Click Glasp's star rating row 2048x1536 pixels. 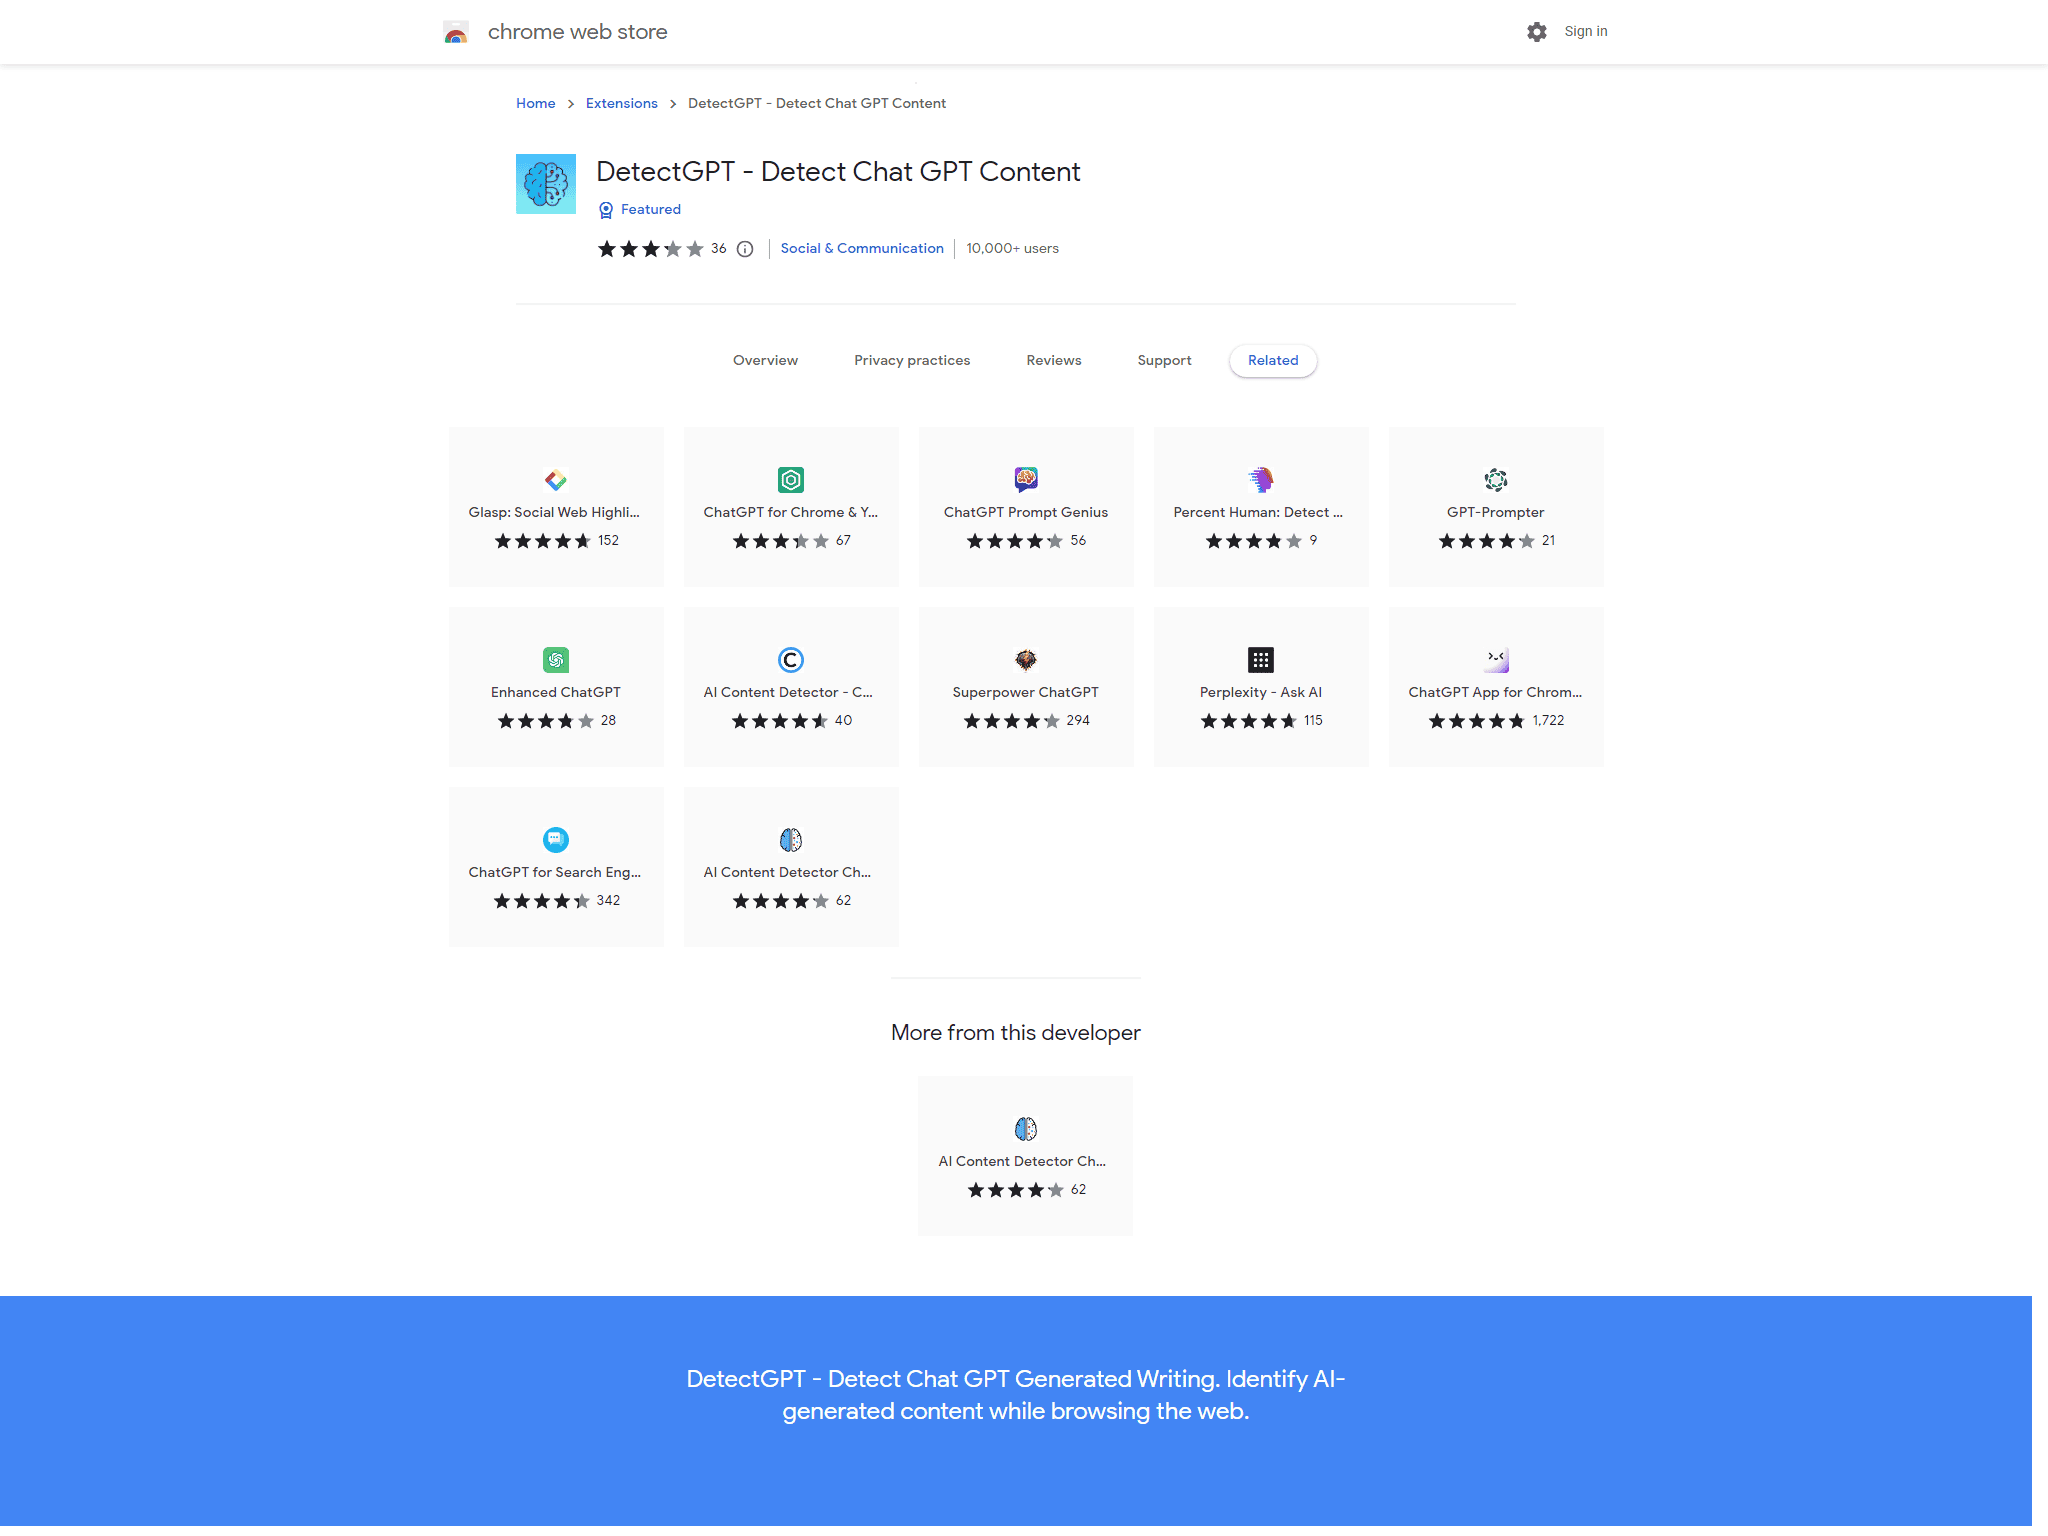click(543, 541)
